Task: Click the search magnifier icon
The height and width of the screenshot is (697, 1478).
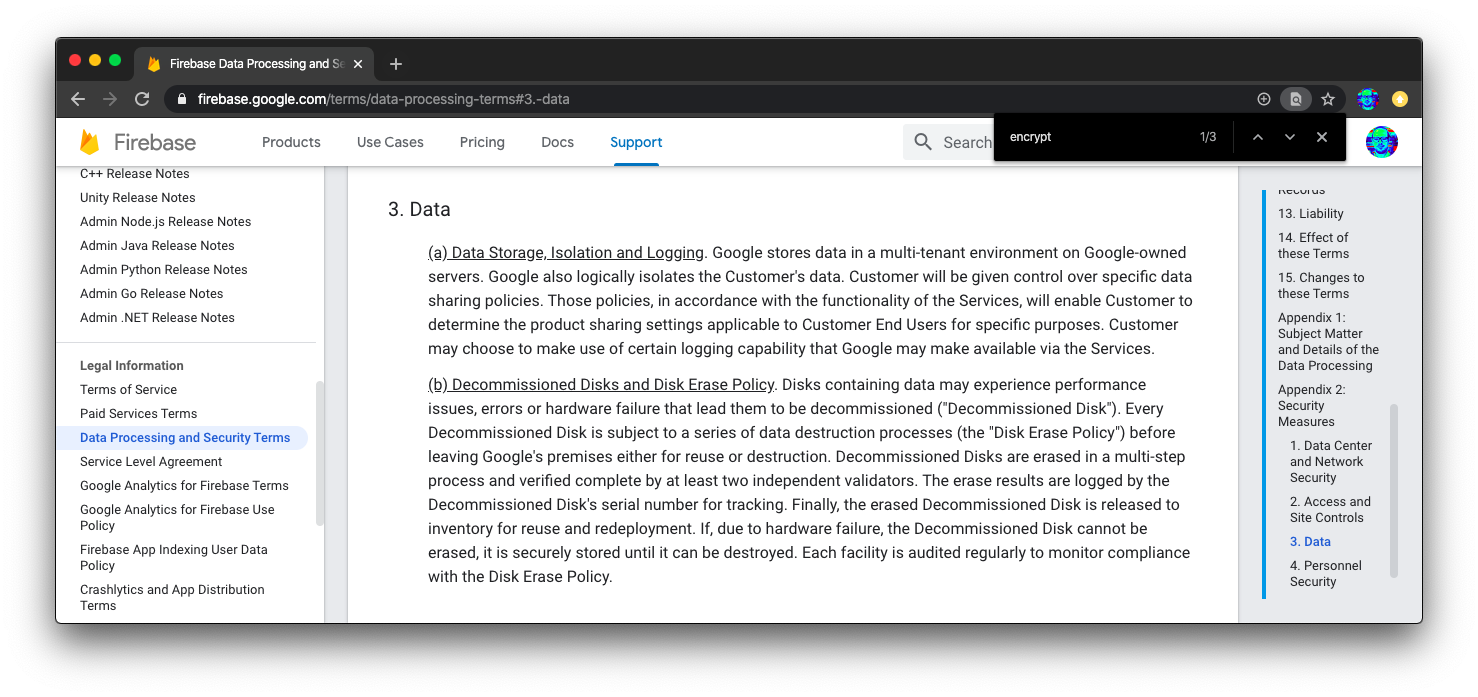Action: (923, 142)
